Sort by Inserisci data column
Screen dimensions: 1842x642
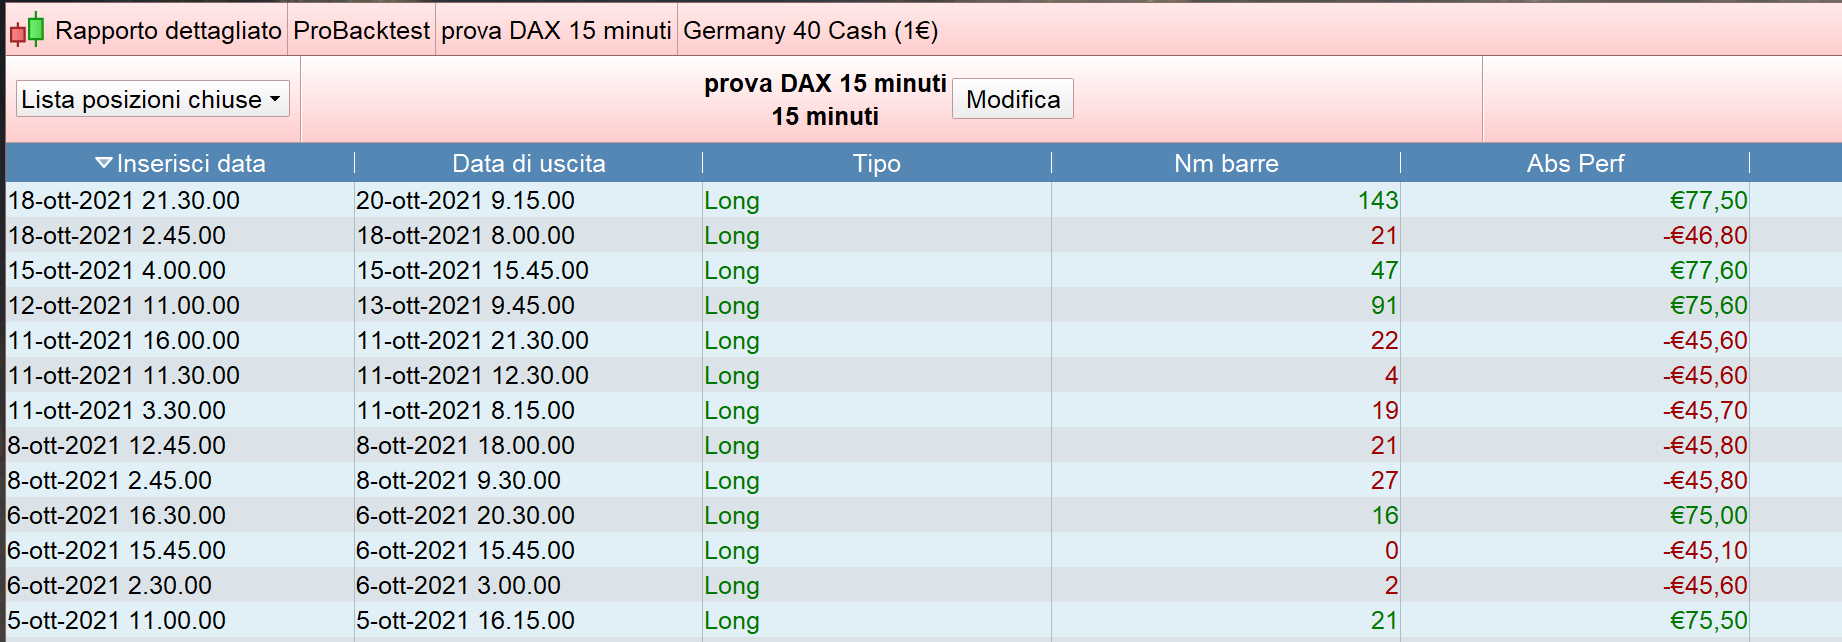click(x=181, y=163)
